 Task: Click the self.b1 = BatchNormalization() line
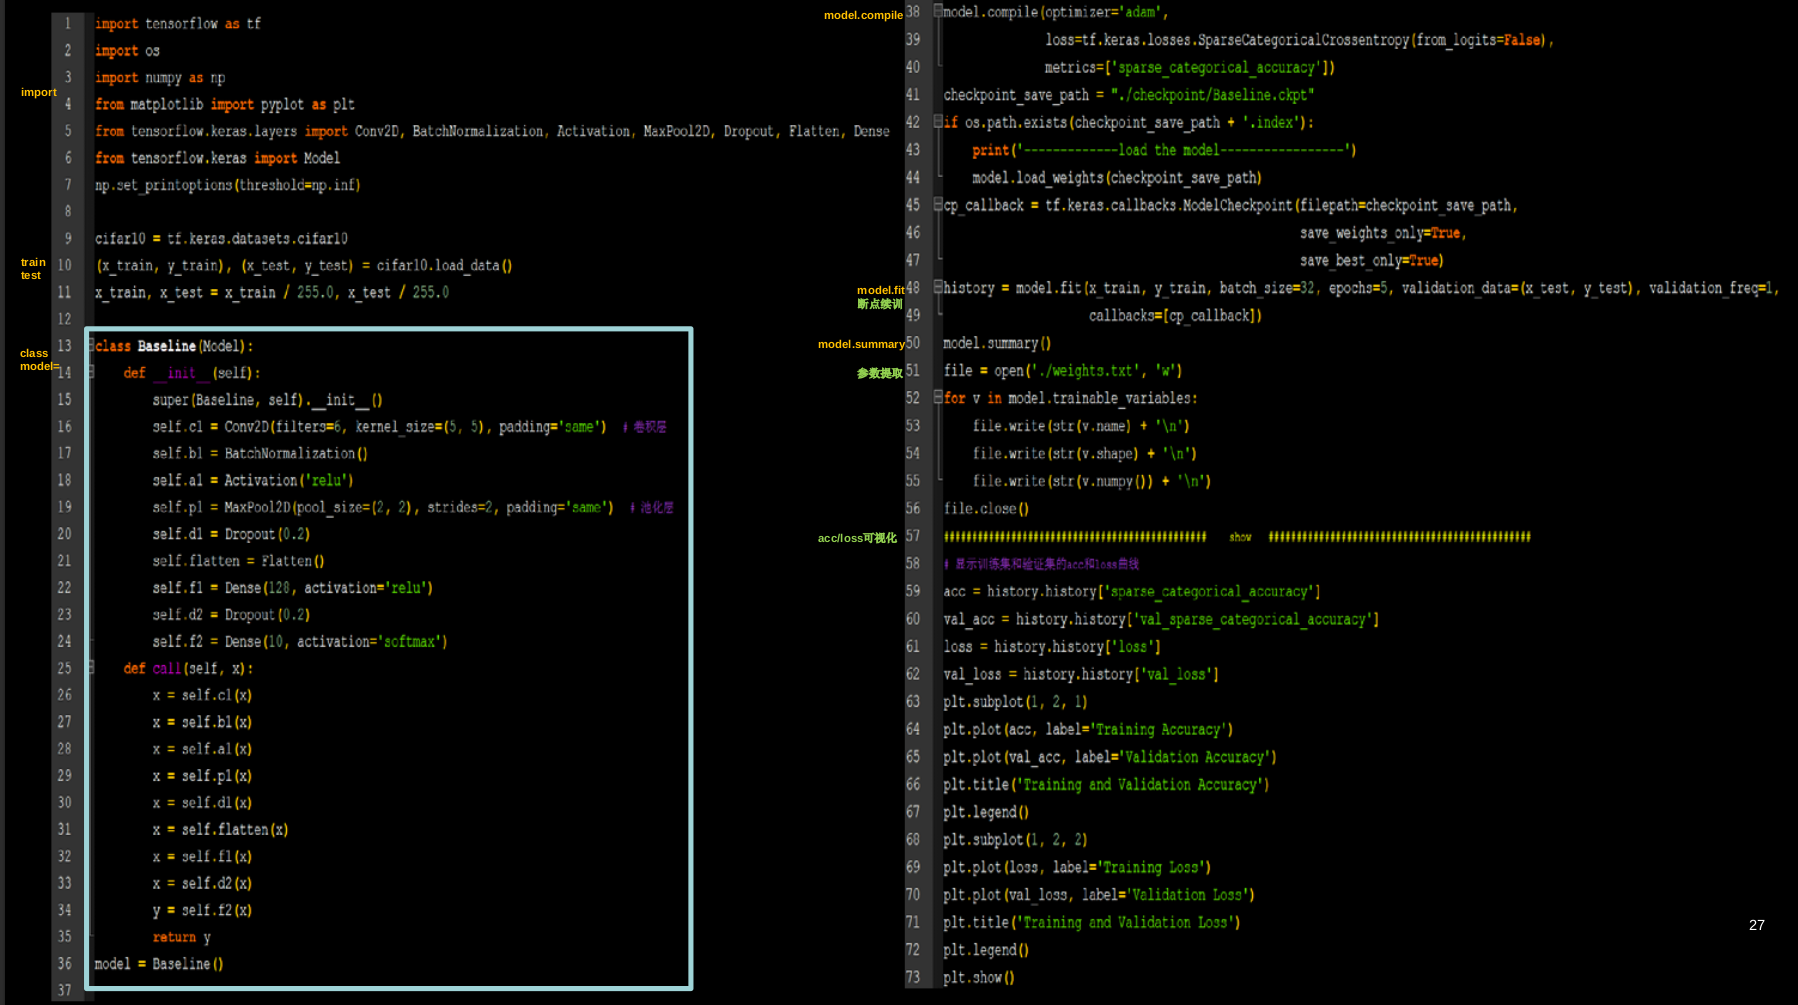[260, 454]
